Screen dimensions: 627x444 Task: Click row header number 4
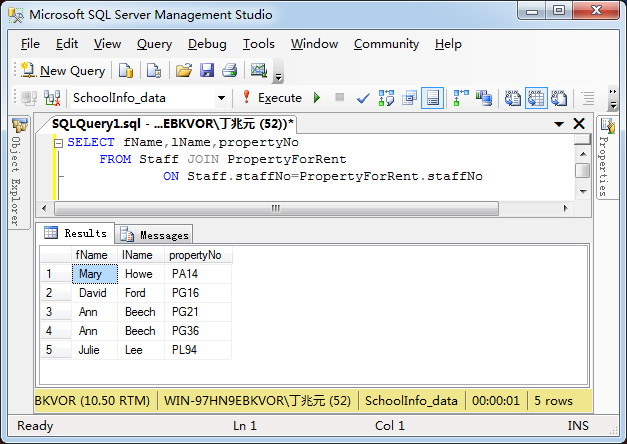tap(56, 331)
